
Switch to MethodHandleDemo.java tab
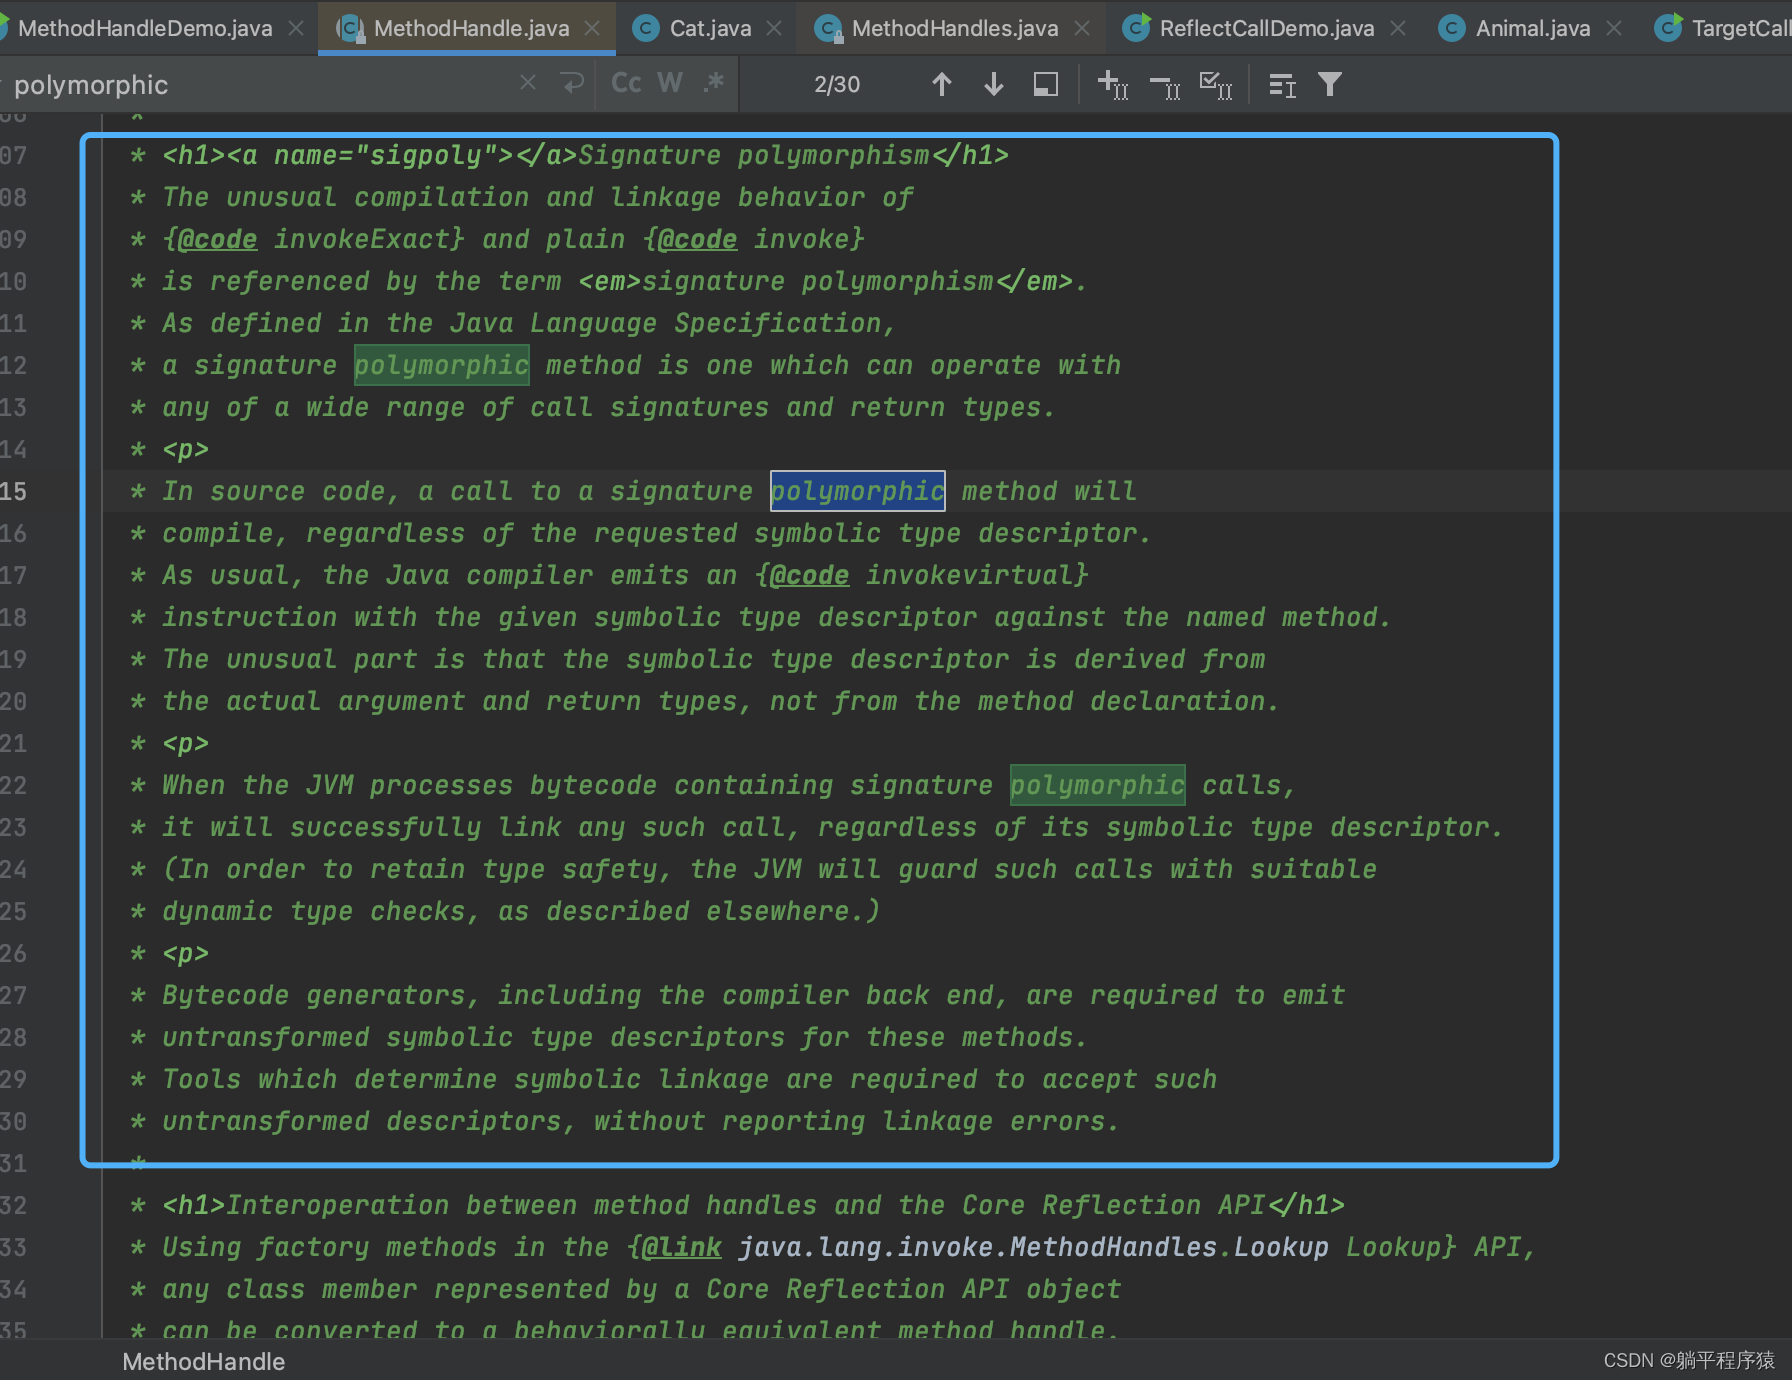click(x=144, y=28)
